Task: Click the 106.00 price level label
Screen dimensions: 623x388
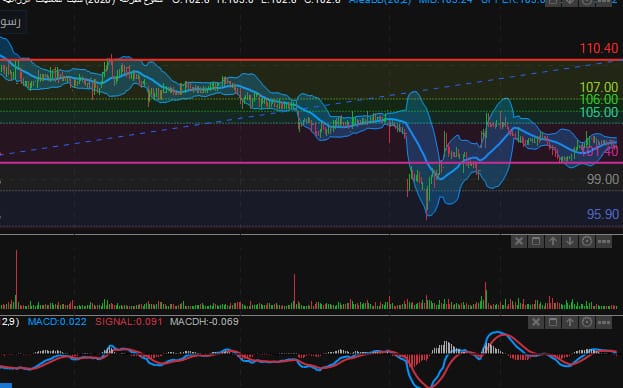Action: [599, 99]
